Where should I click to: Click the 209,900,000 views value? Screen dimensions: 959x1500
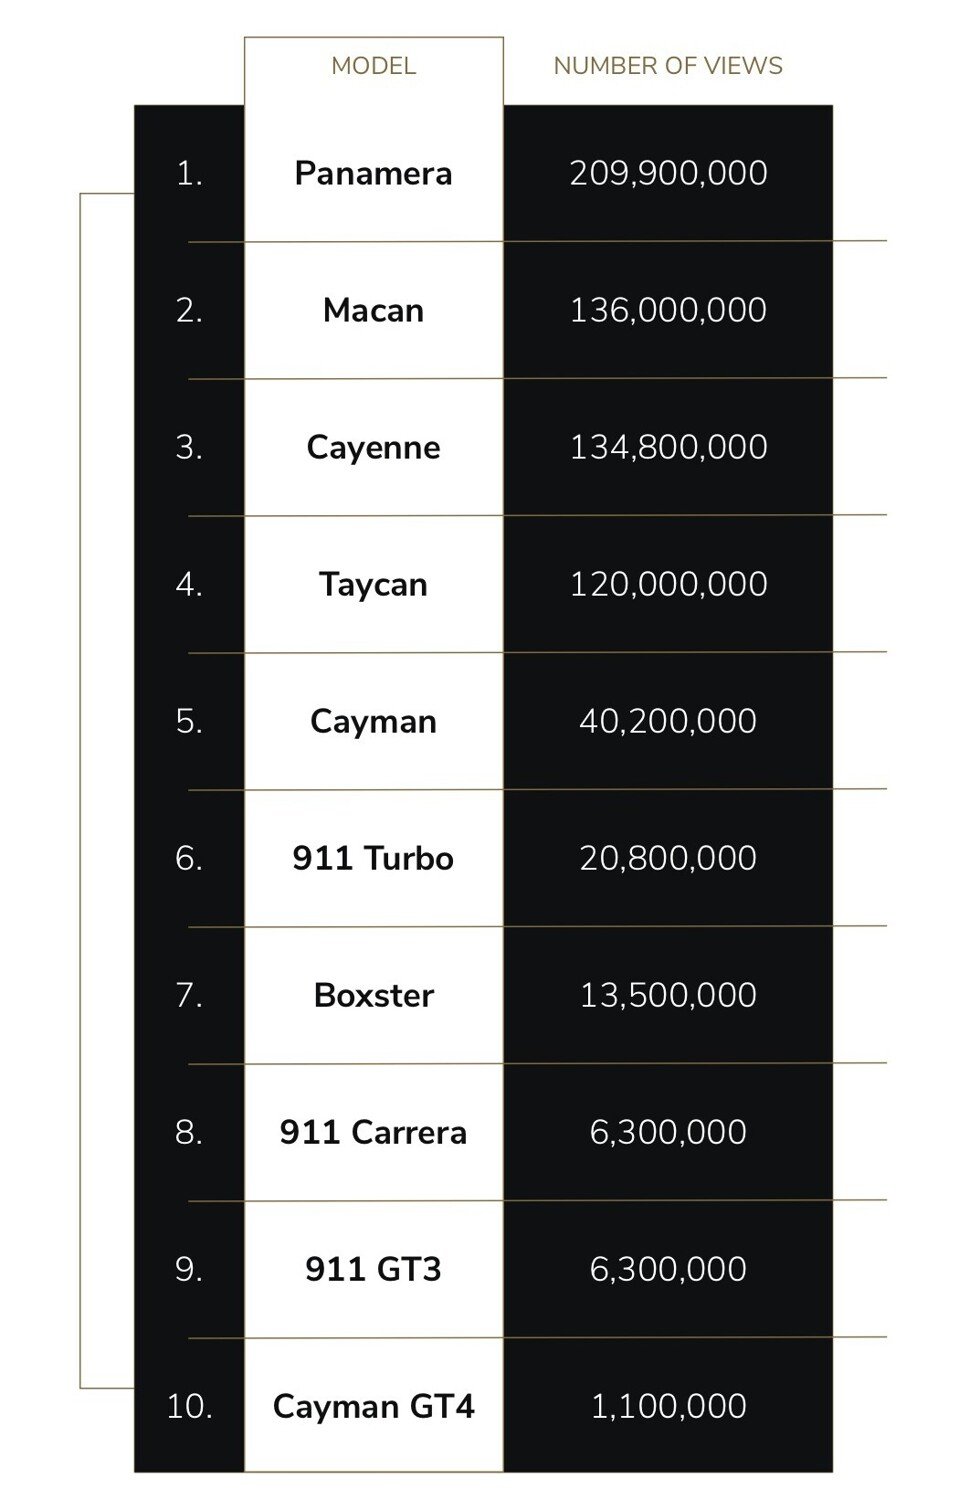(668, 173)
